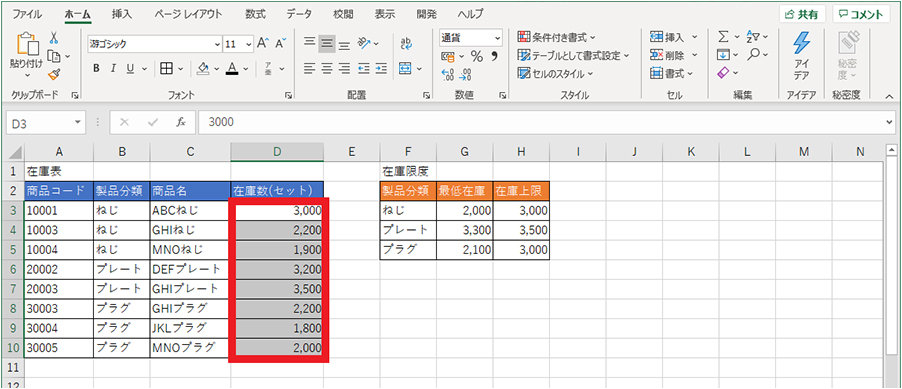Decrease font size with the small A

[280, 44]
